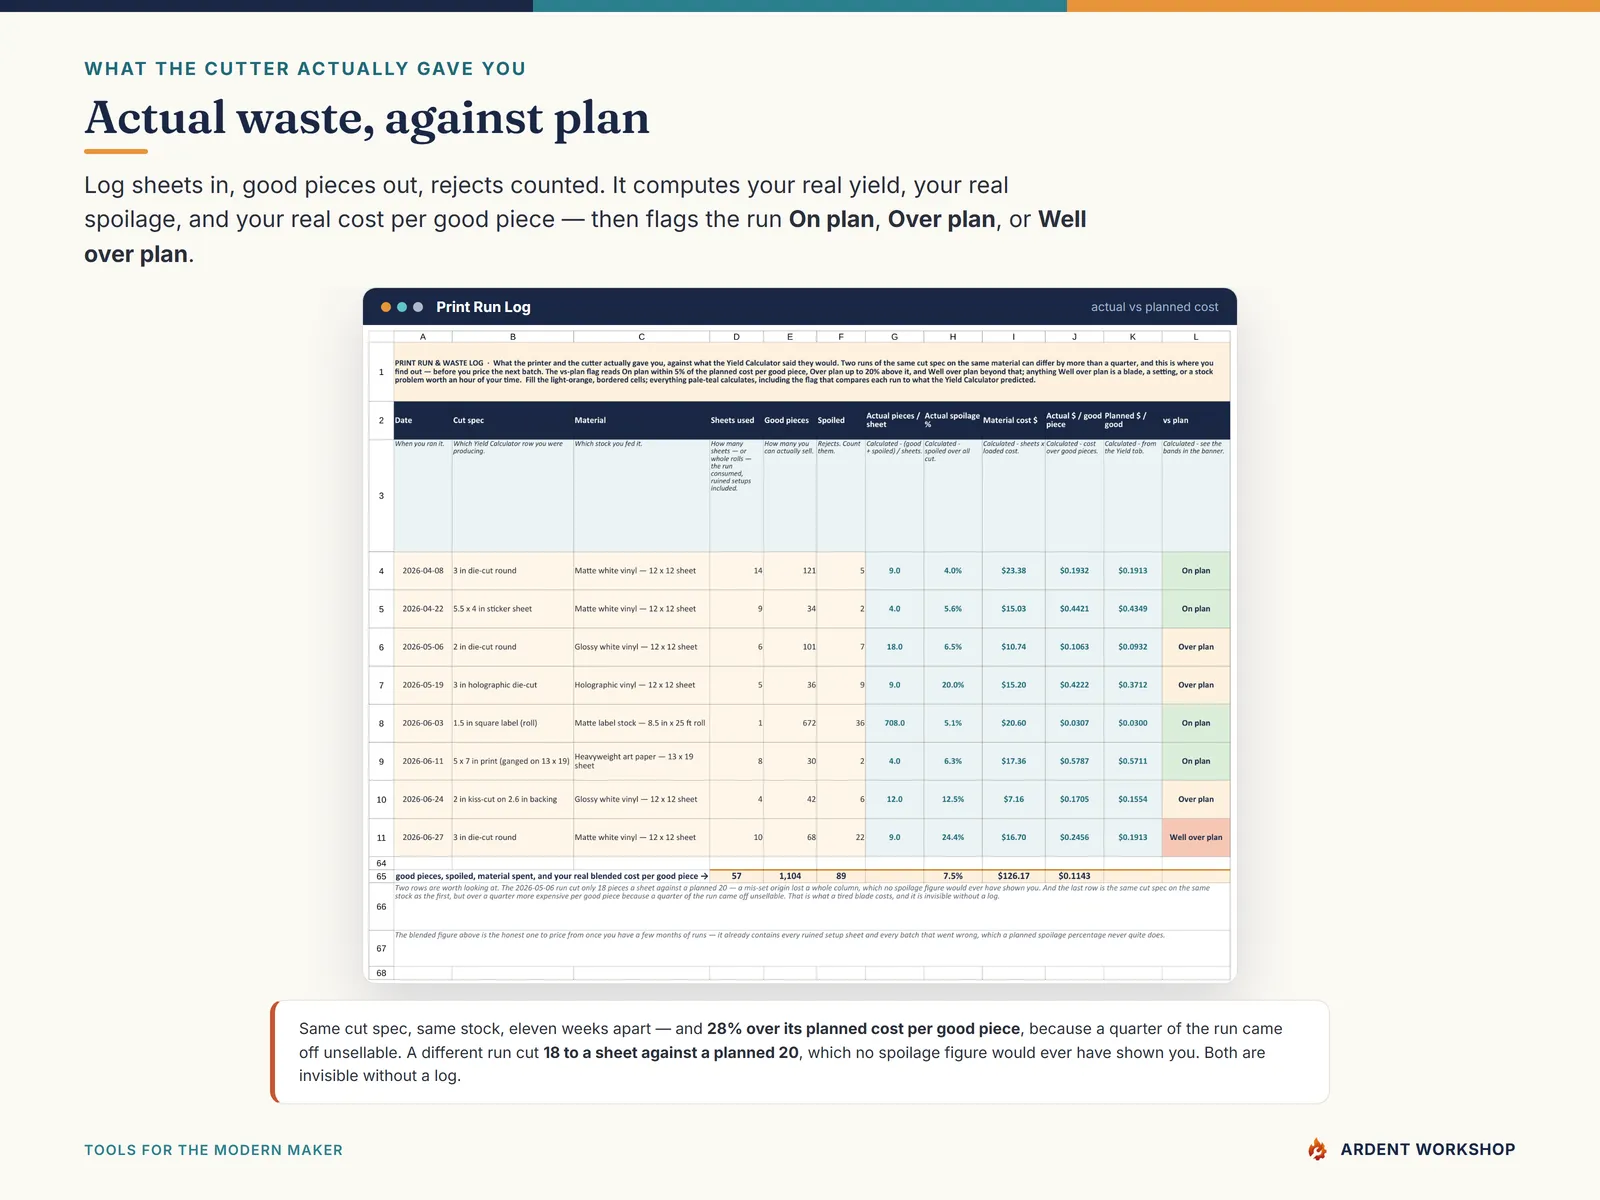This screenshot has width=1600, height=1200.
Task: Select totals row good pieces 1,104
Action: [790, 876]
